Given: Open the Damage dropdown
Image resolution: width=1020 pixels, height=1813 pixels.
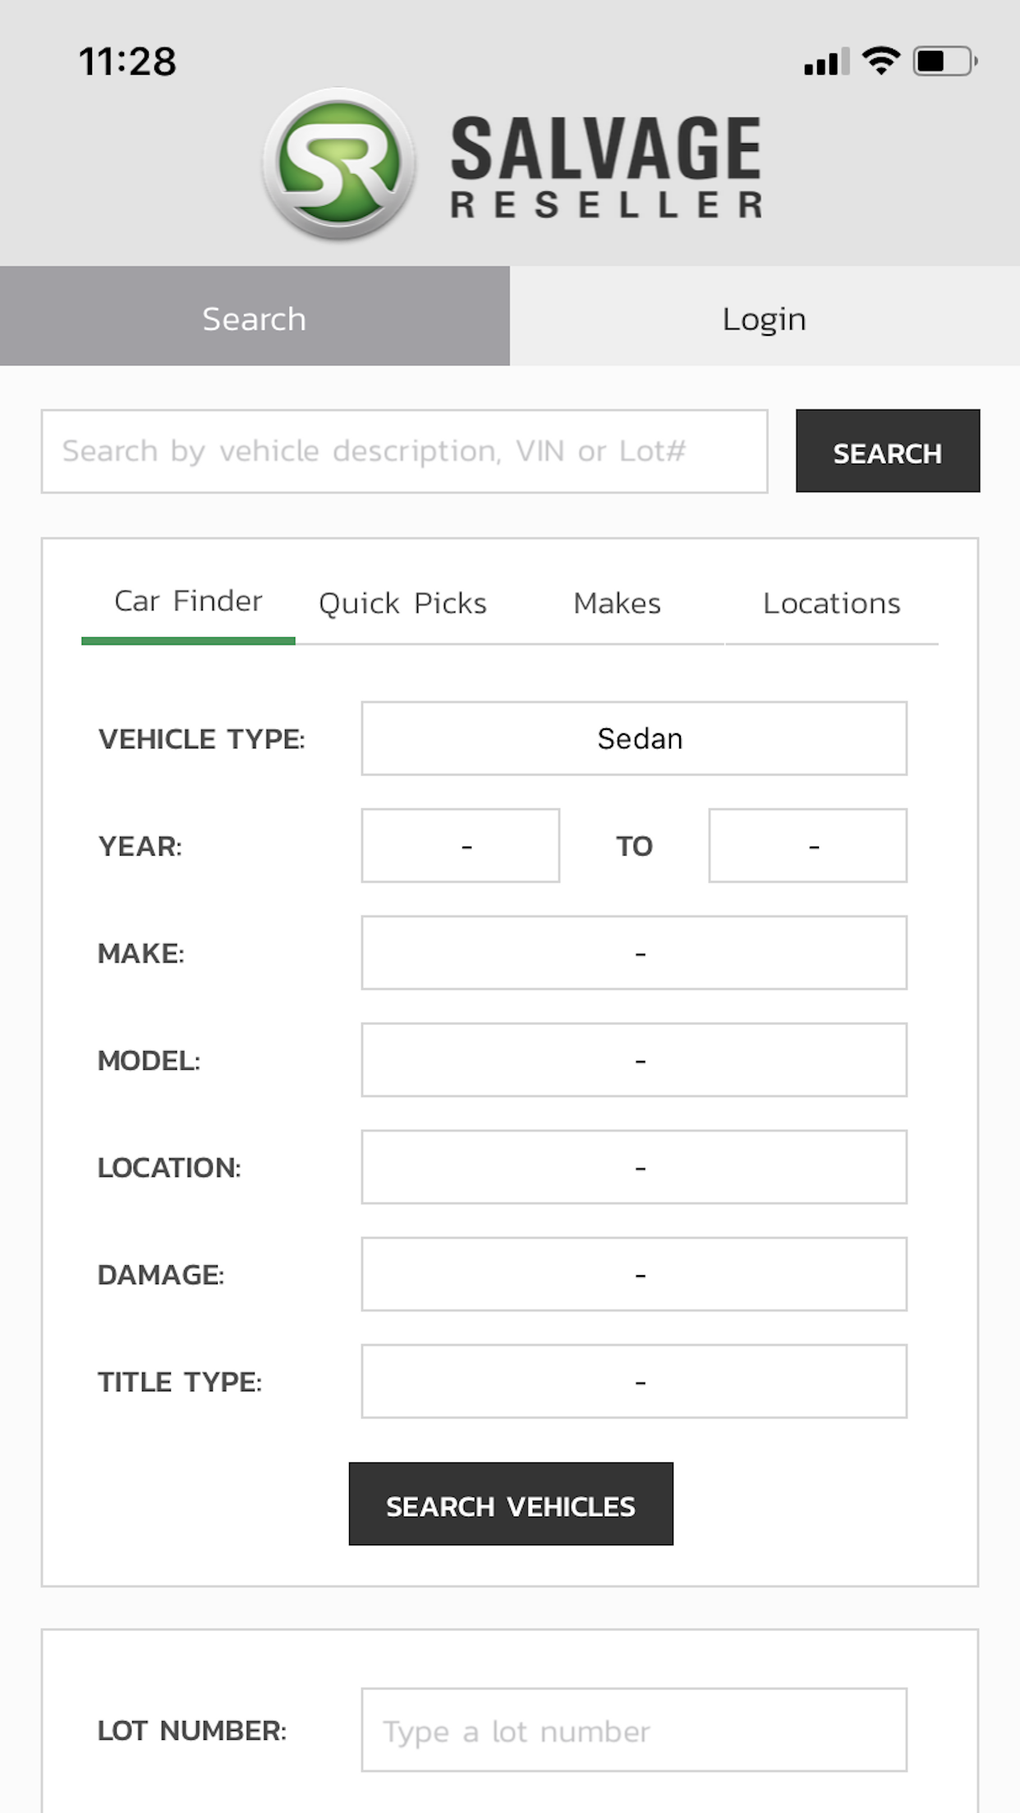Looking at the screenshot, I should (634, 1275).
